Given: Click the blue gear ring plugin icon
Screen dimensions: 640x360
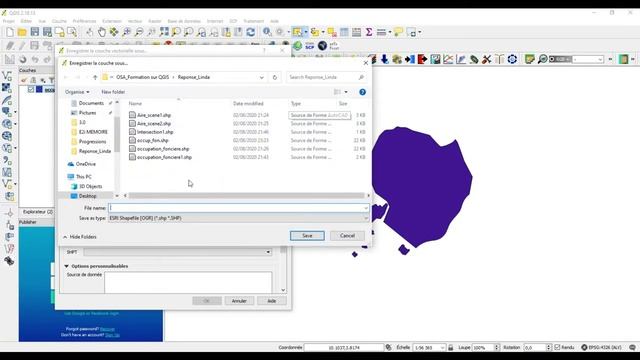Looking at the screenshot, I should click(x=512, y=59).
